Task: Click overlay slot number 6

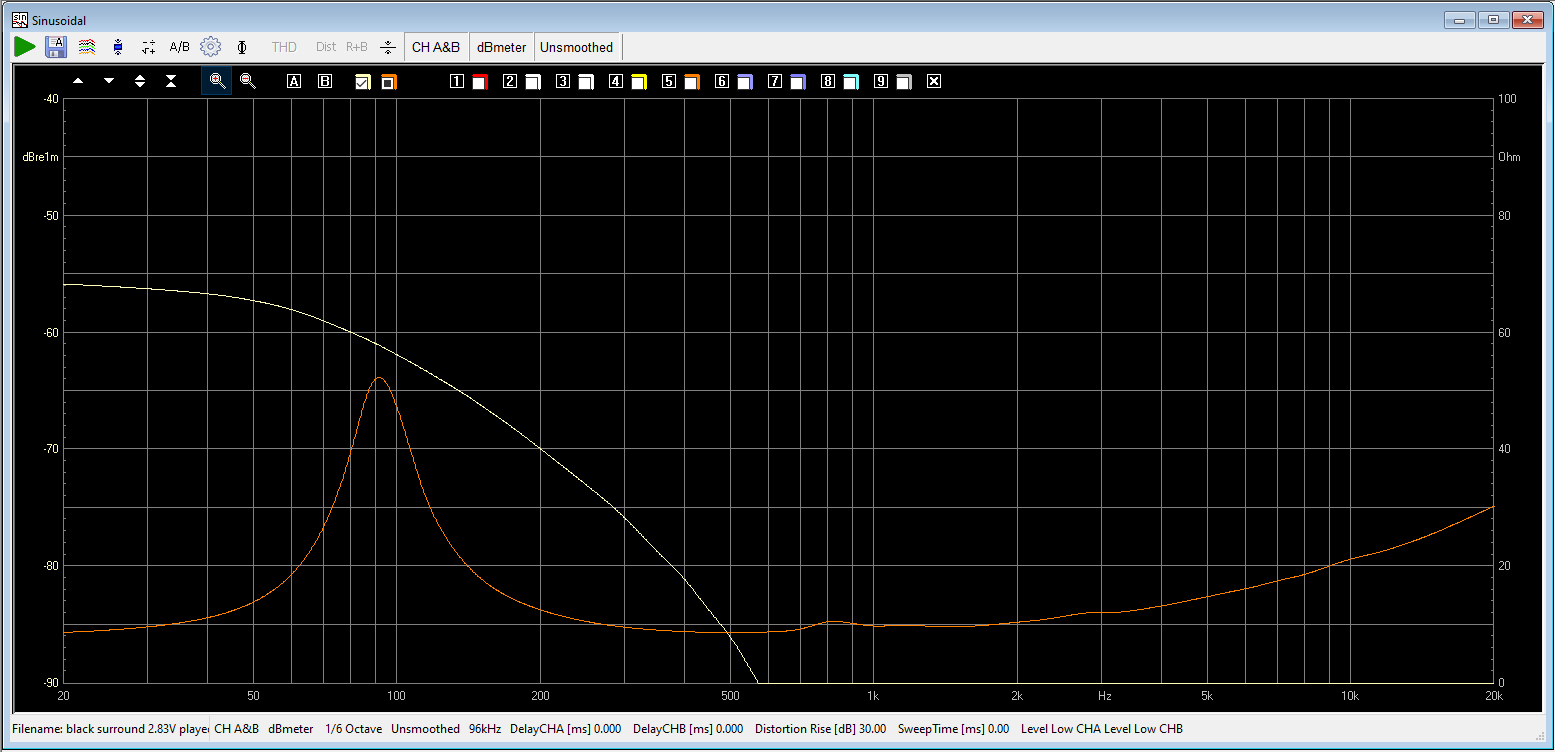Action: [722, 81]
